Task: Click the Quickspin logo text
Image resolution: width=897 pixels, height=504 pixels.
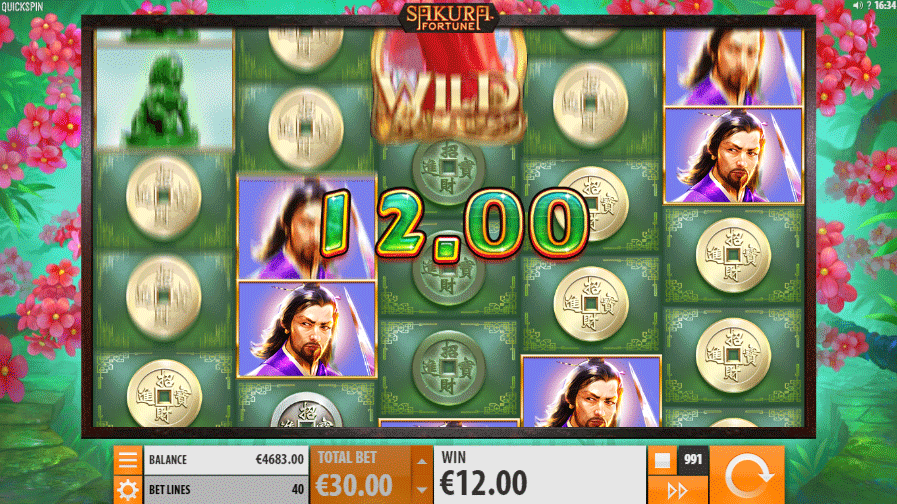Action: coord(22,7)
